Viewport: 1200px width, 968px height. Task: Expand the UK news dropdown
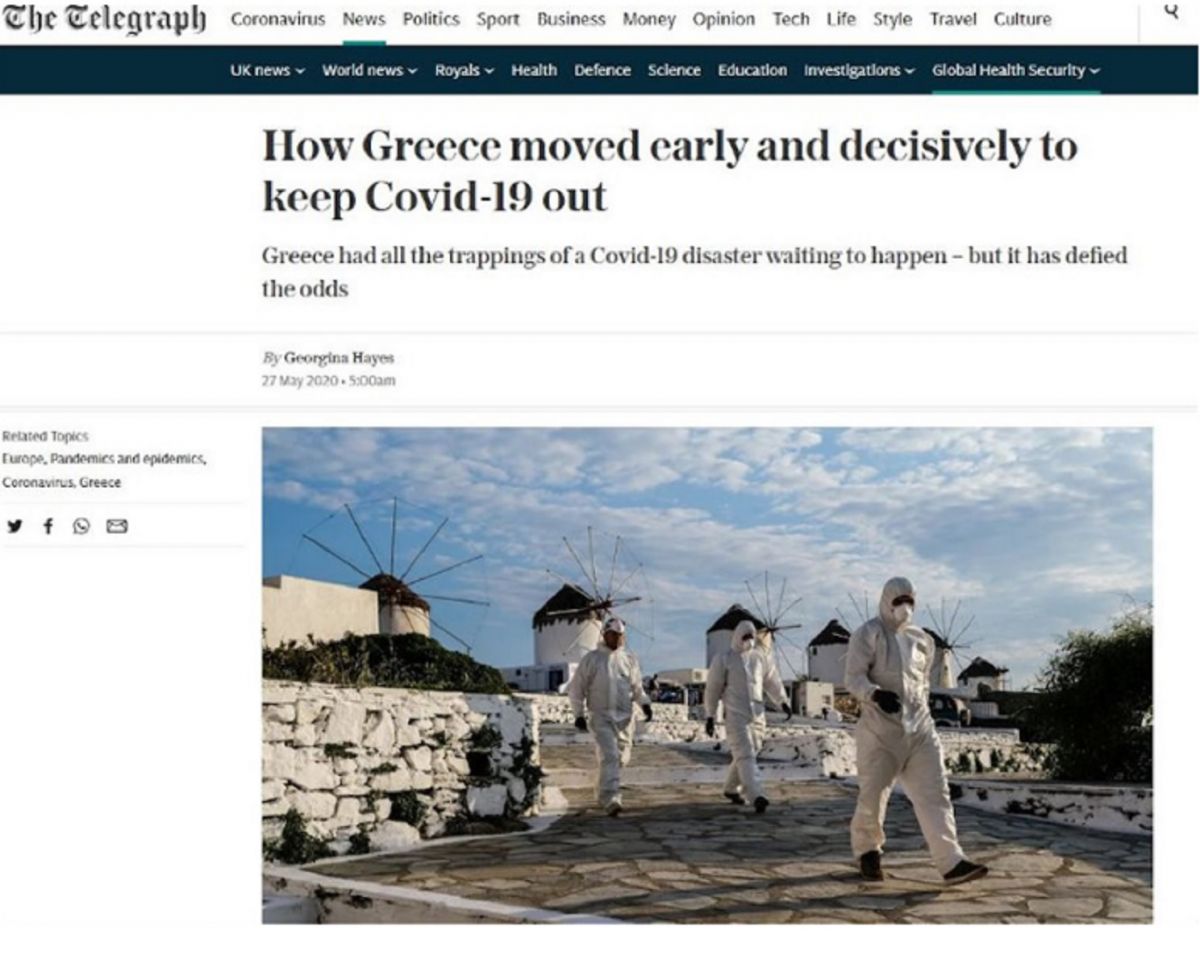(267, 70)
